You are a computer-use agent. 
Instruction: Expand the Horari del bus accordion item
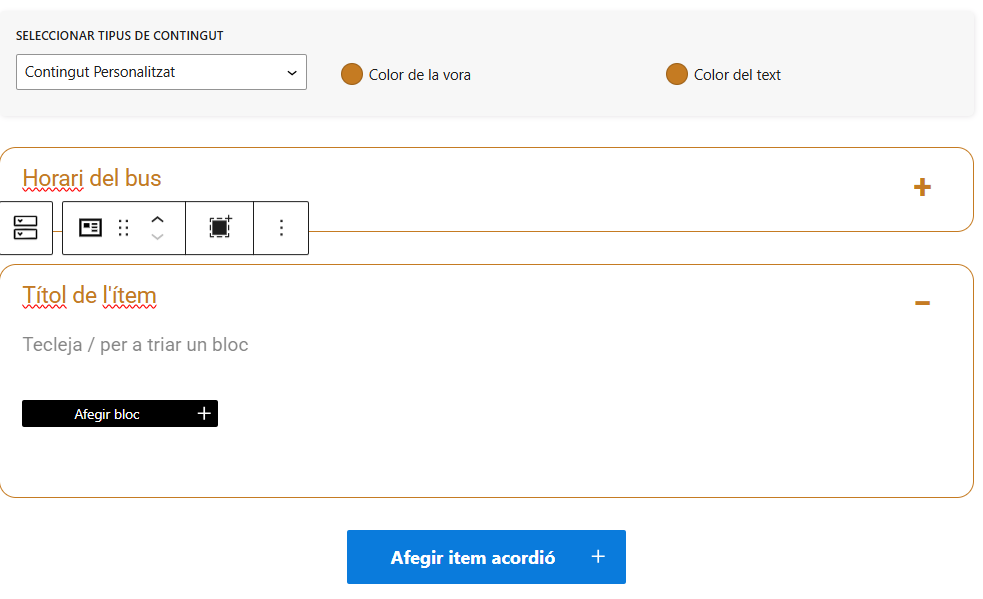[x=923, y=187]
